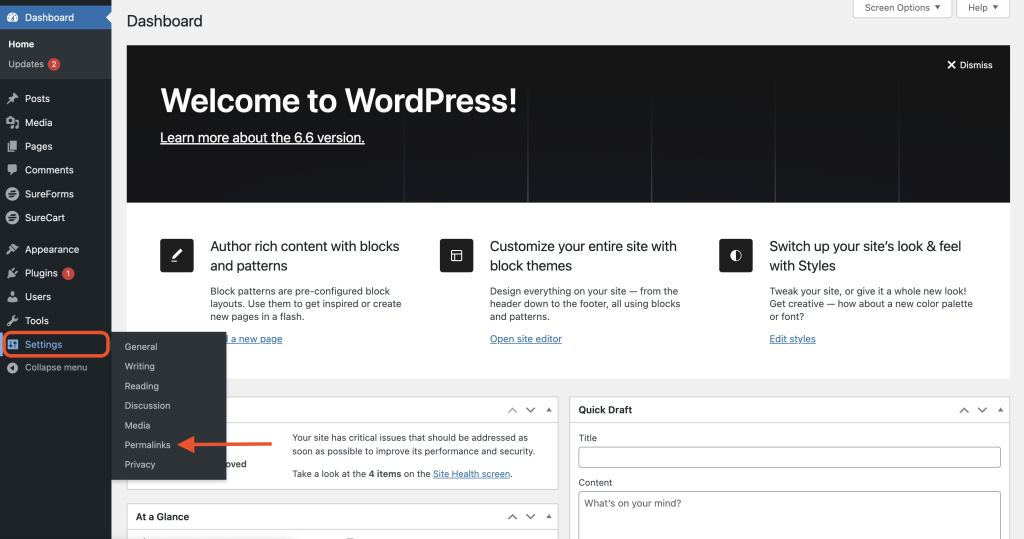Collapse the Quick Draft panel
The width and height of the screenshot is (1024, 539).
tap(1000, 410)
